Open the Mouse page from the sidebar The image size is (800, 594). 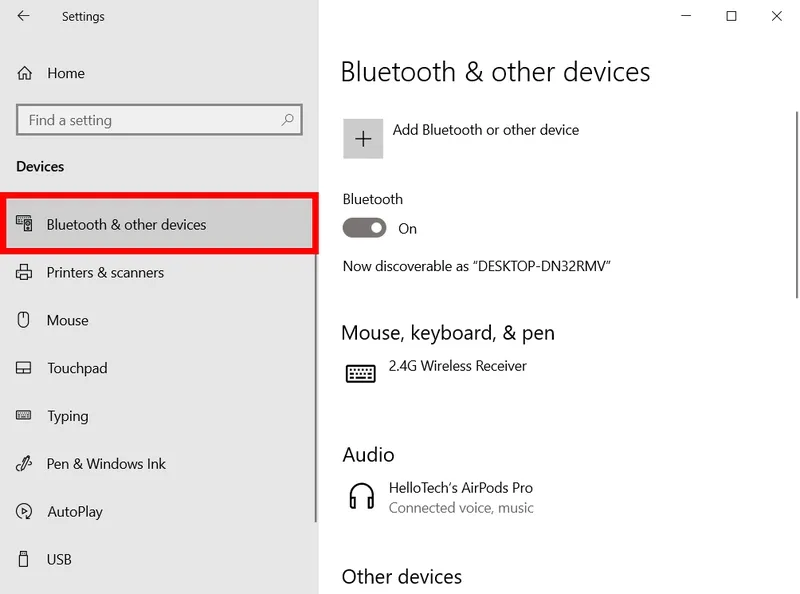tap(70, 320)
